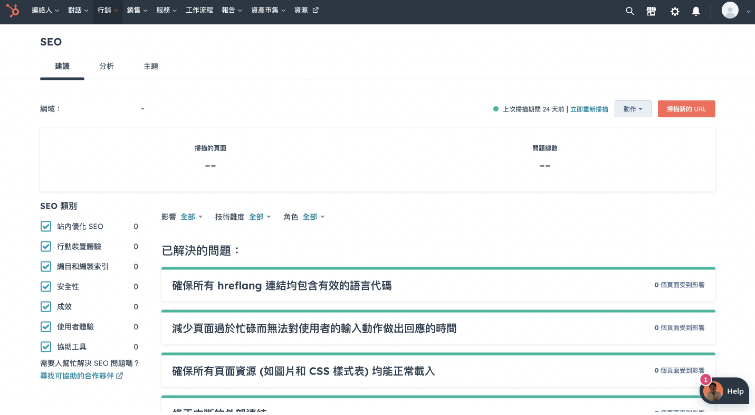Switch to the 分析 tab
The width and height of the screenshot is (755, 415).
(x=106, y=66)
